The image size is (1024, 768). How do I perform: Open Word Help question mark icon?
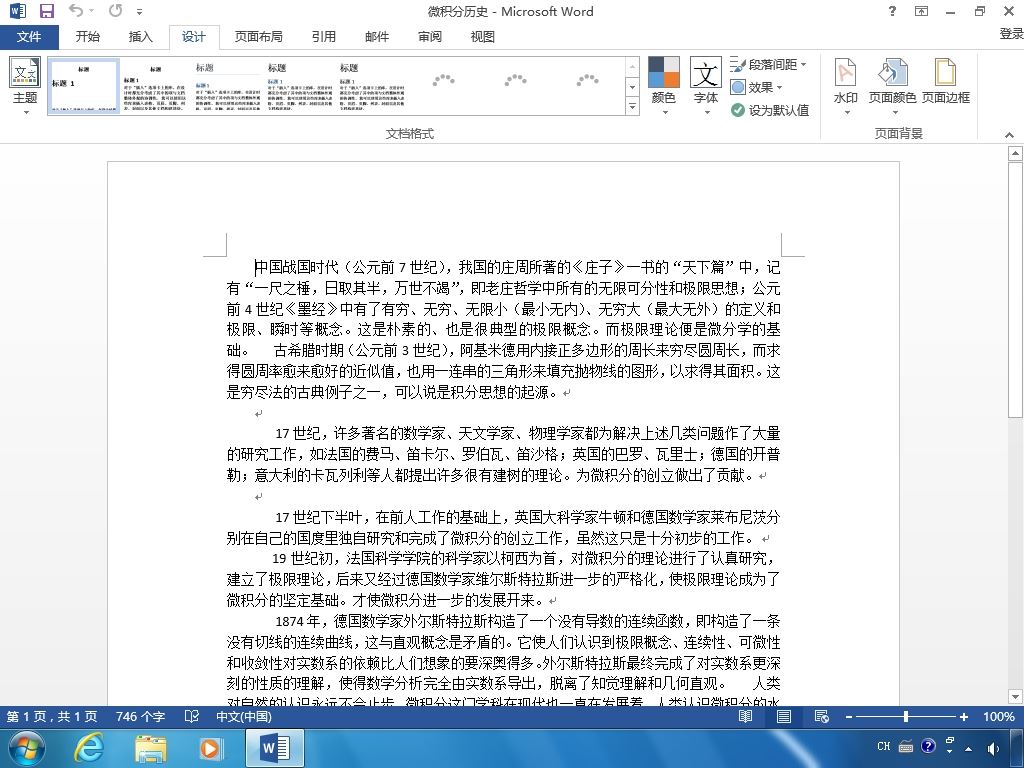[x=892, y=11]
